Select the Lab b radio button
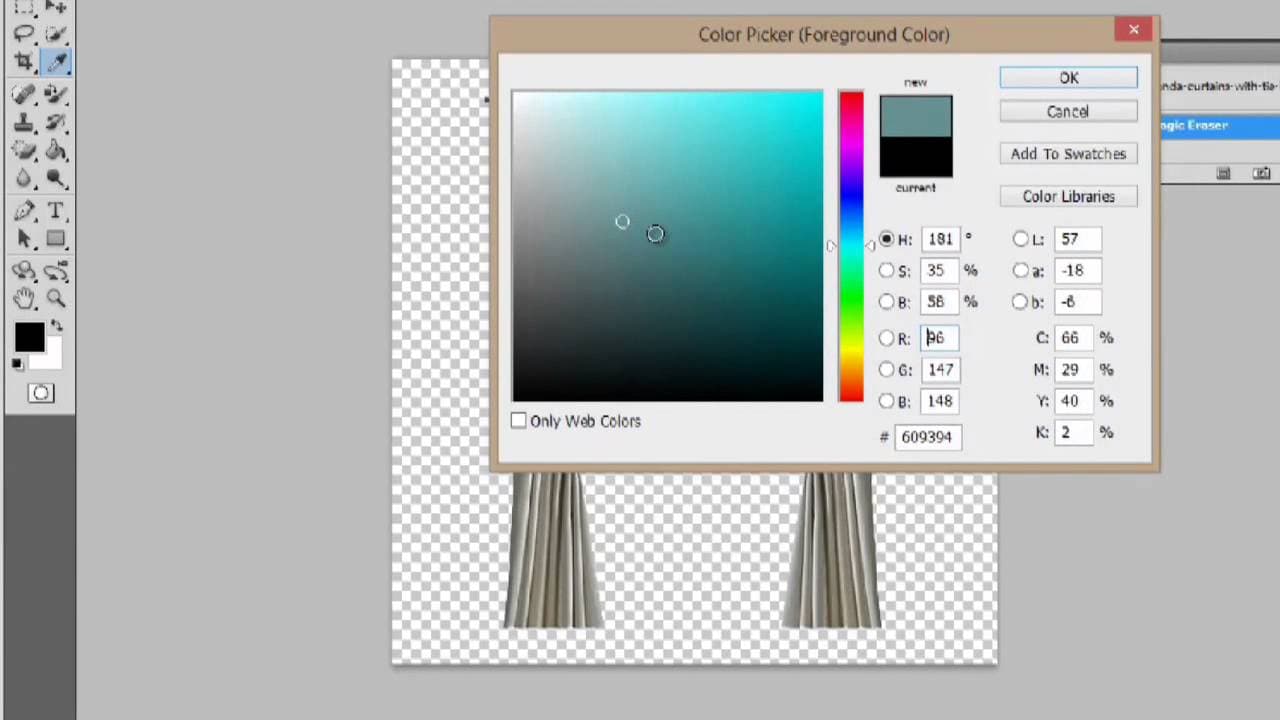 [x=1020, y=302]
